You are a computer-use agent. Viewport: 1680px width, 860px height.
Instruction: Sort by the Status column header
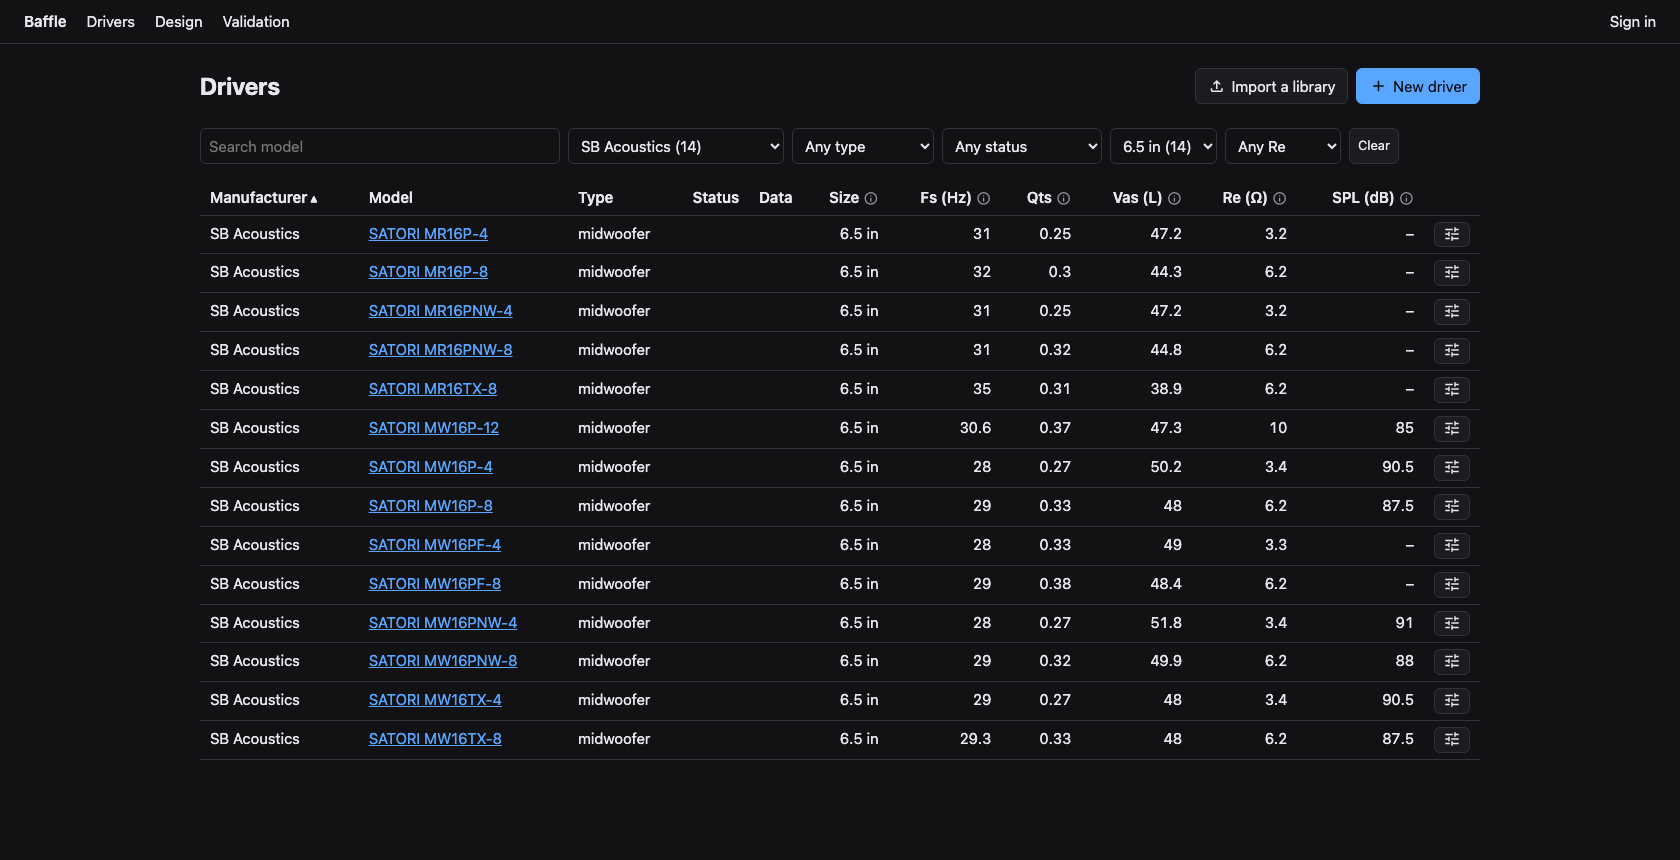click(x=716, y=198)
